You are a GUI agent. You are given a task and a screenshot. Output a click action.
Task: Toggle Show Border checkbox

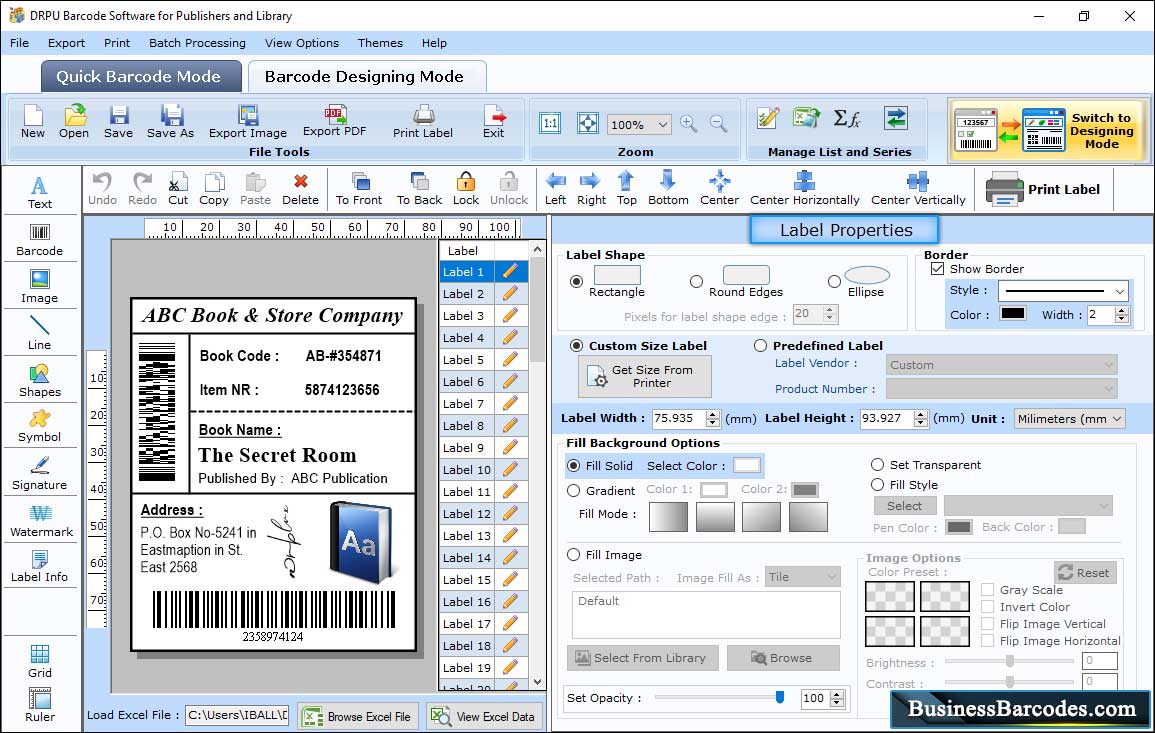tap(937, 268)
